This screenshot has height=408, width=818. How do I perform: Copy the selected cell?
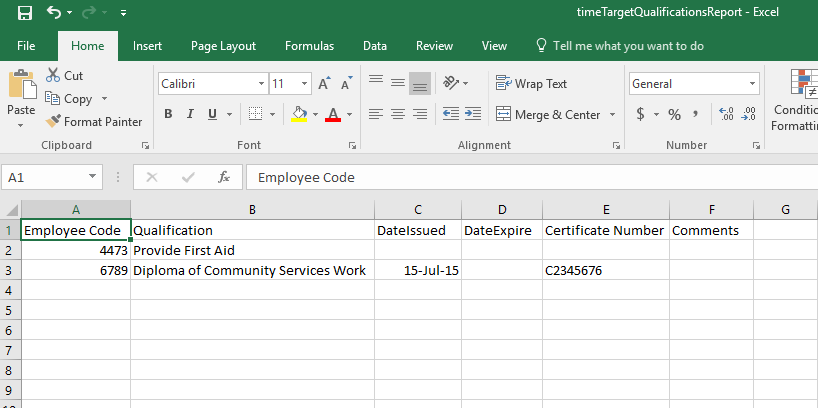click(69, 99)
